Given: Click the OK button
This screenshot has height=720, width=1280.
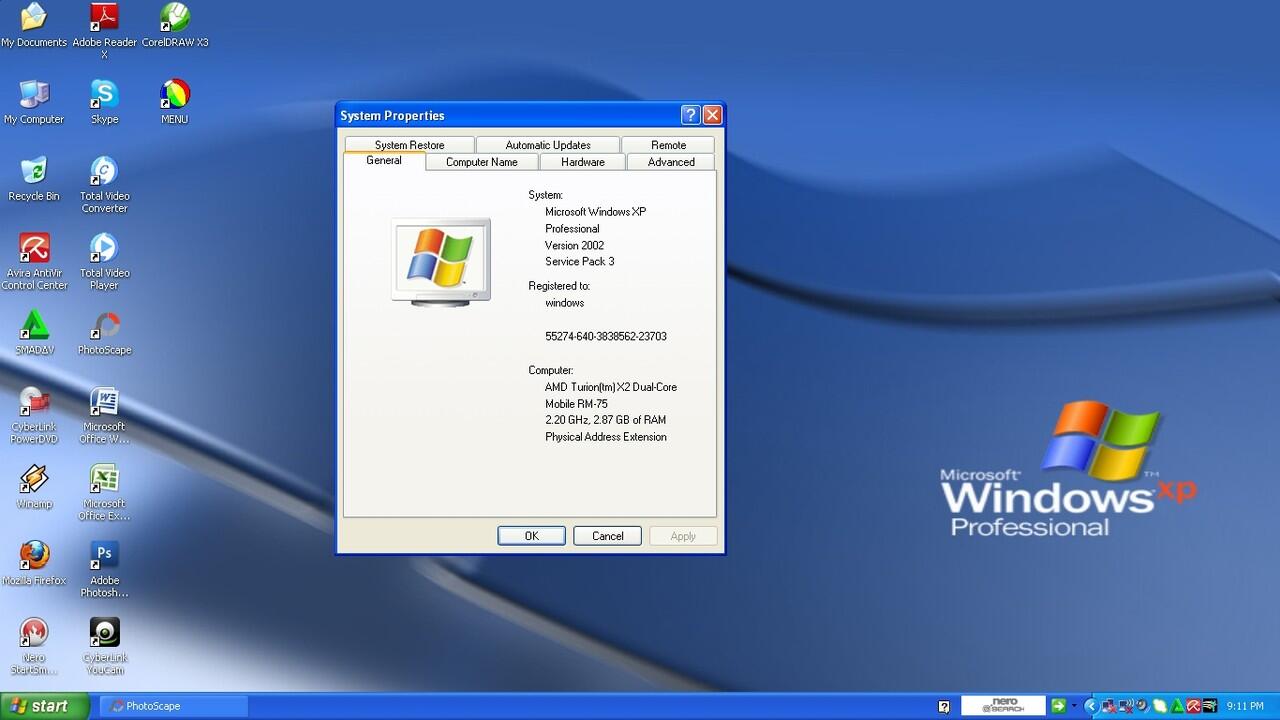Looking at the screenshot, I should coord(531,536).
